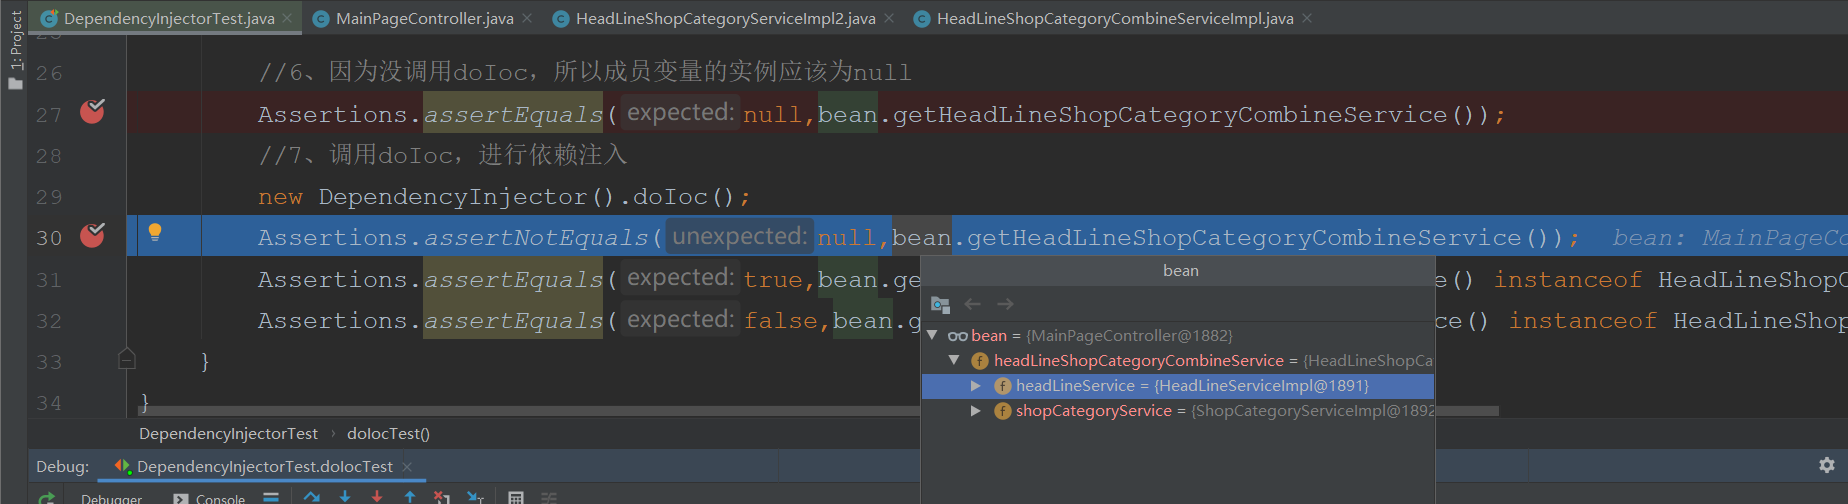Click the doIocTest() breadcrumb
The image size is (1848, 504).
(x=388, y=433)
